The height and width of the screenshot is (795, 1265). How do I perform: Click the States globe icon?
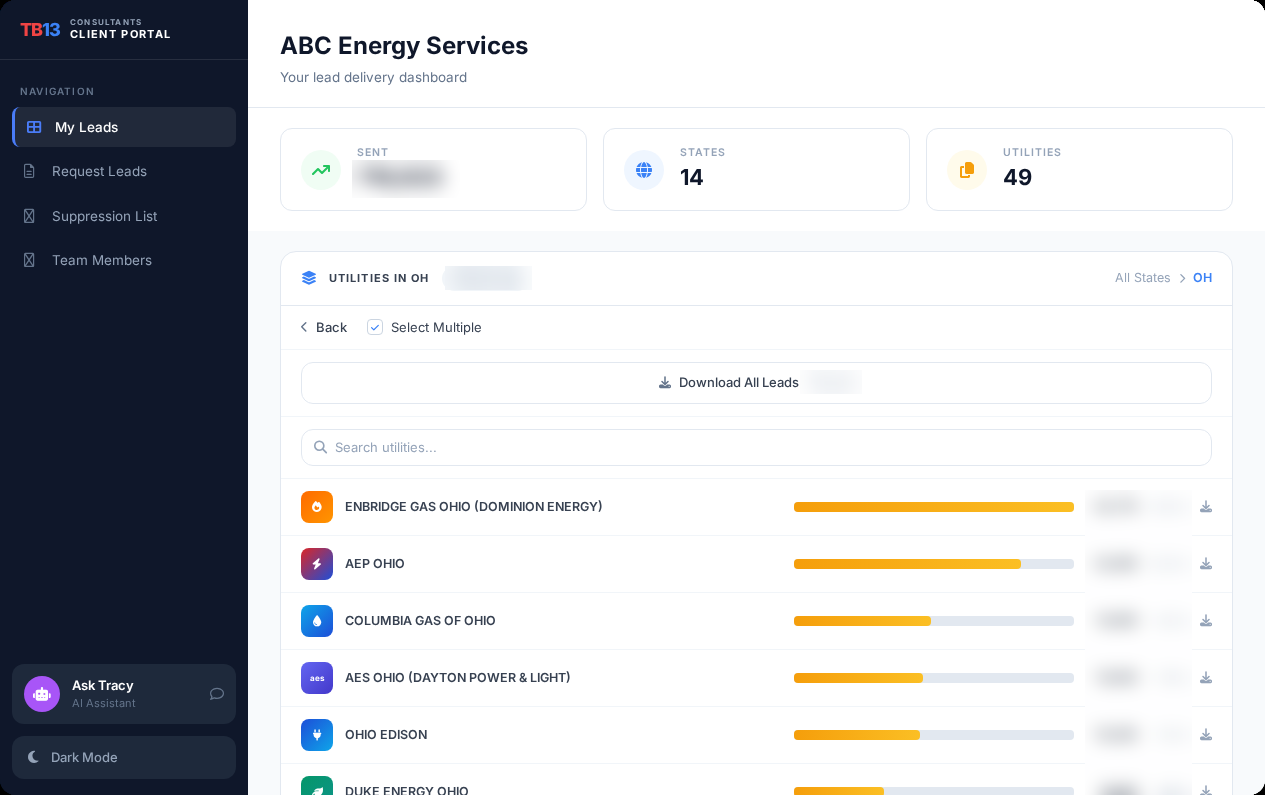[644, 170]
